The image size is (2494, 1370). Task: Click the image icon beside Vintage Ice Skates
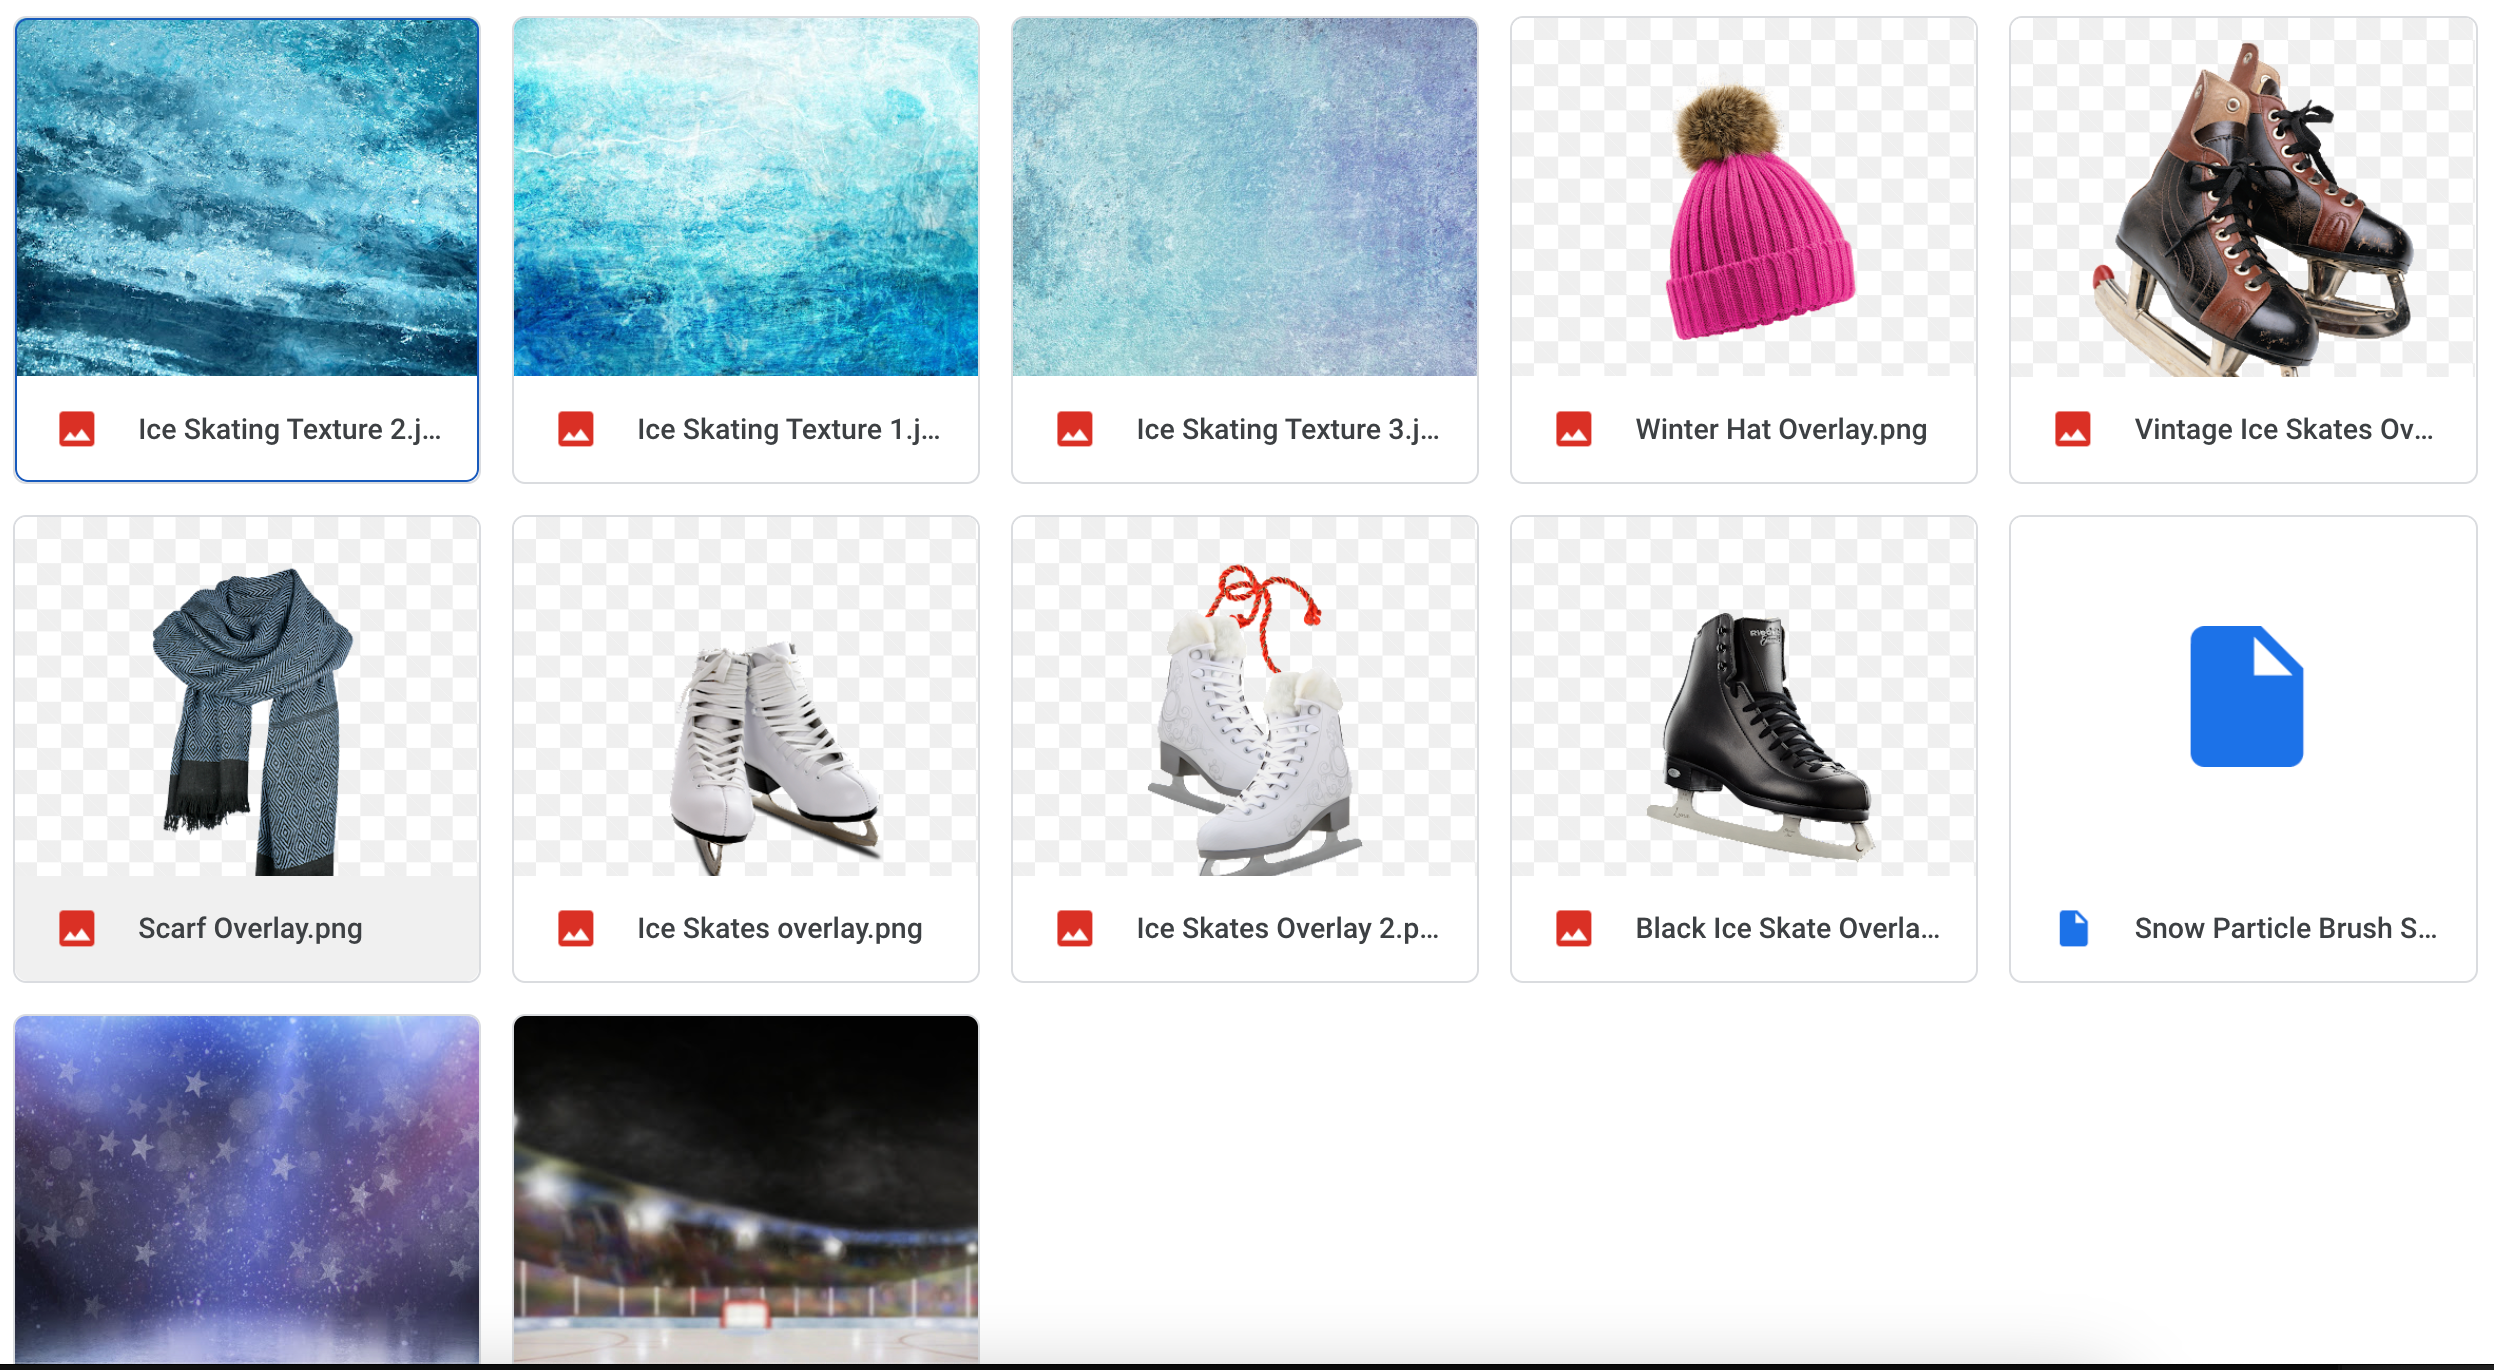point(2073,429)
